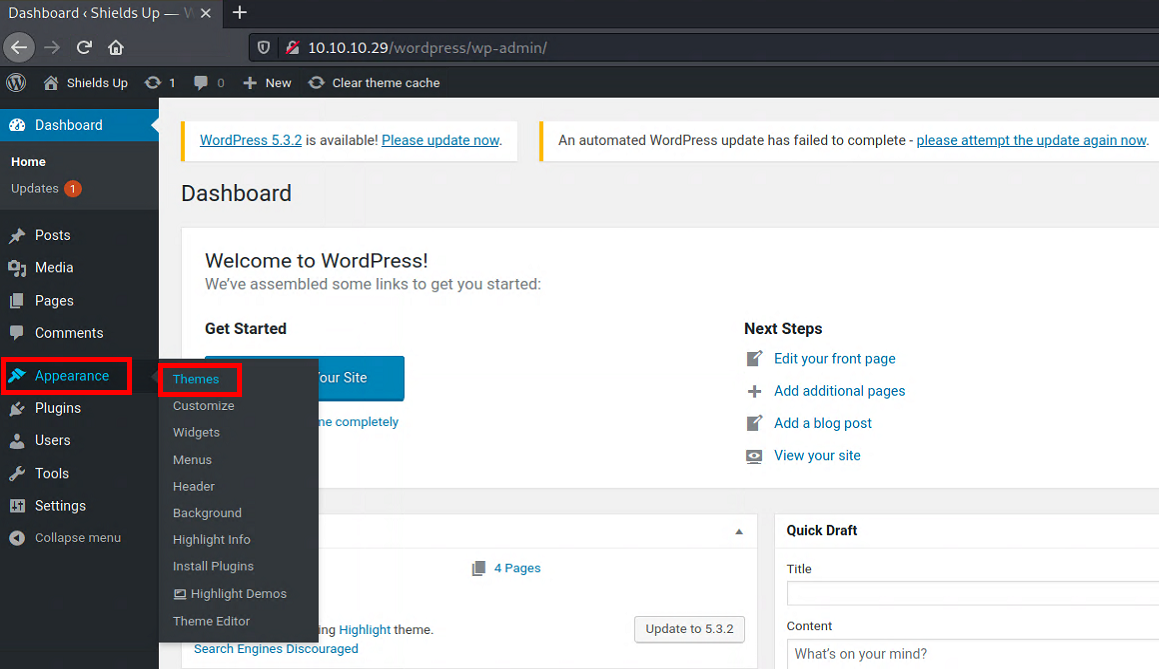Click the browser address bar URL
This screenshot has height=669, width=1159.
click(427, 47)
